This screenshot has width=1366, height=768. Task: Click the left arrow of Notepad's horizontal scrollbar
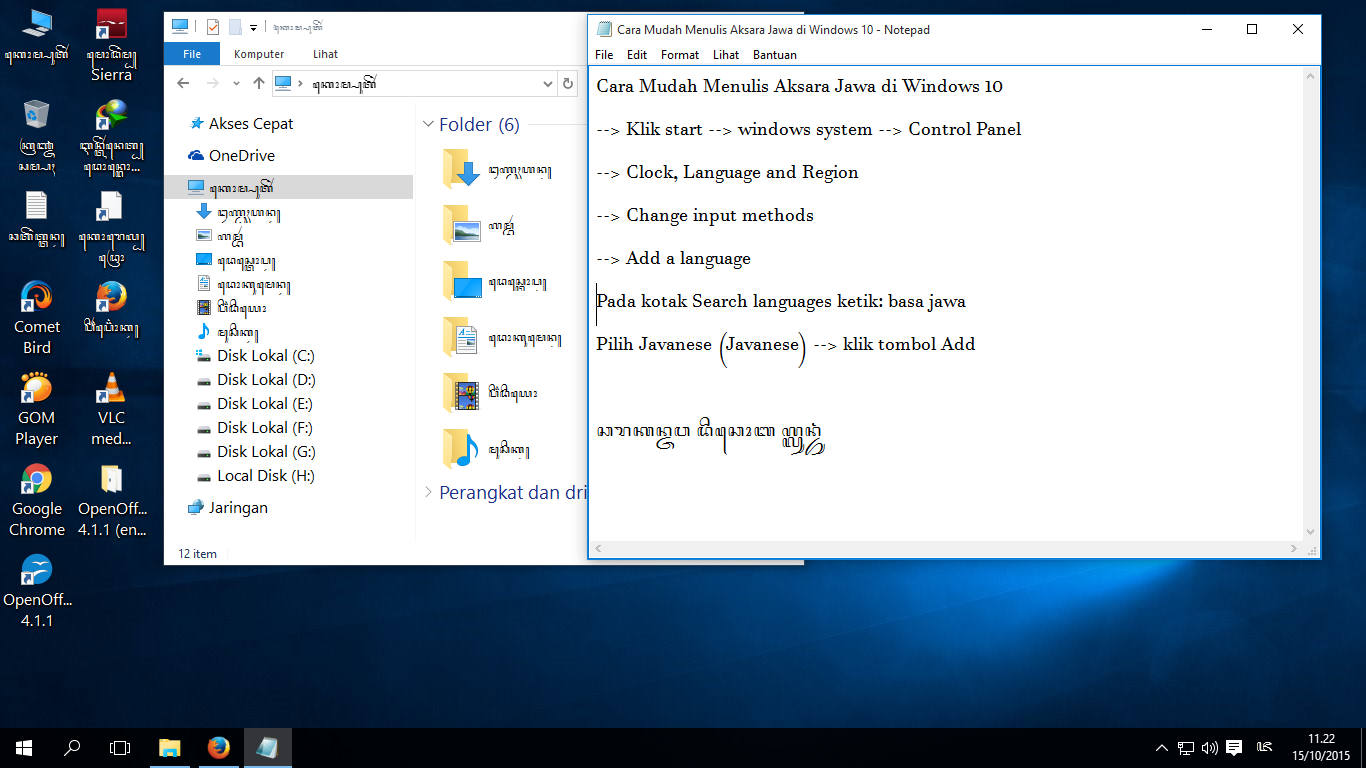599,549
